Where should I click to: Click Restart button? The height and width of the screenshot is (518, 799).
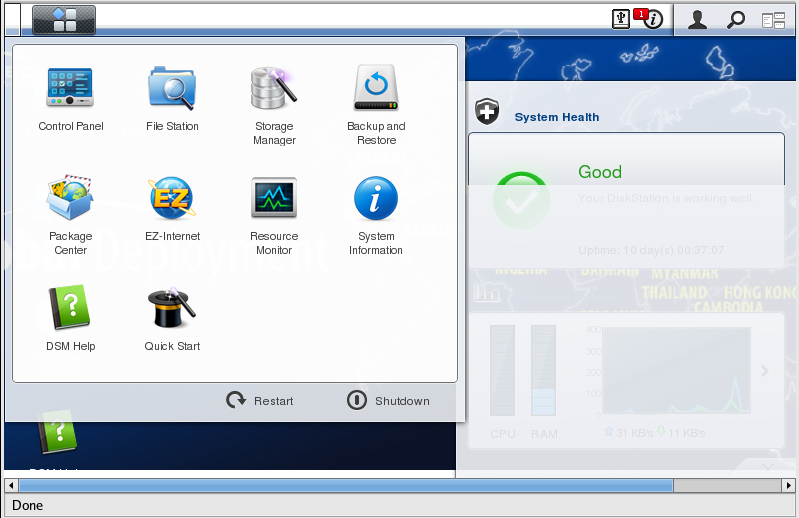(260, 401)
